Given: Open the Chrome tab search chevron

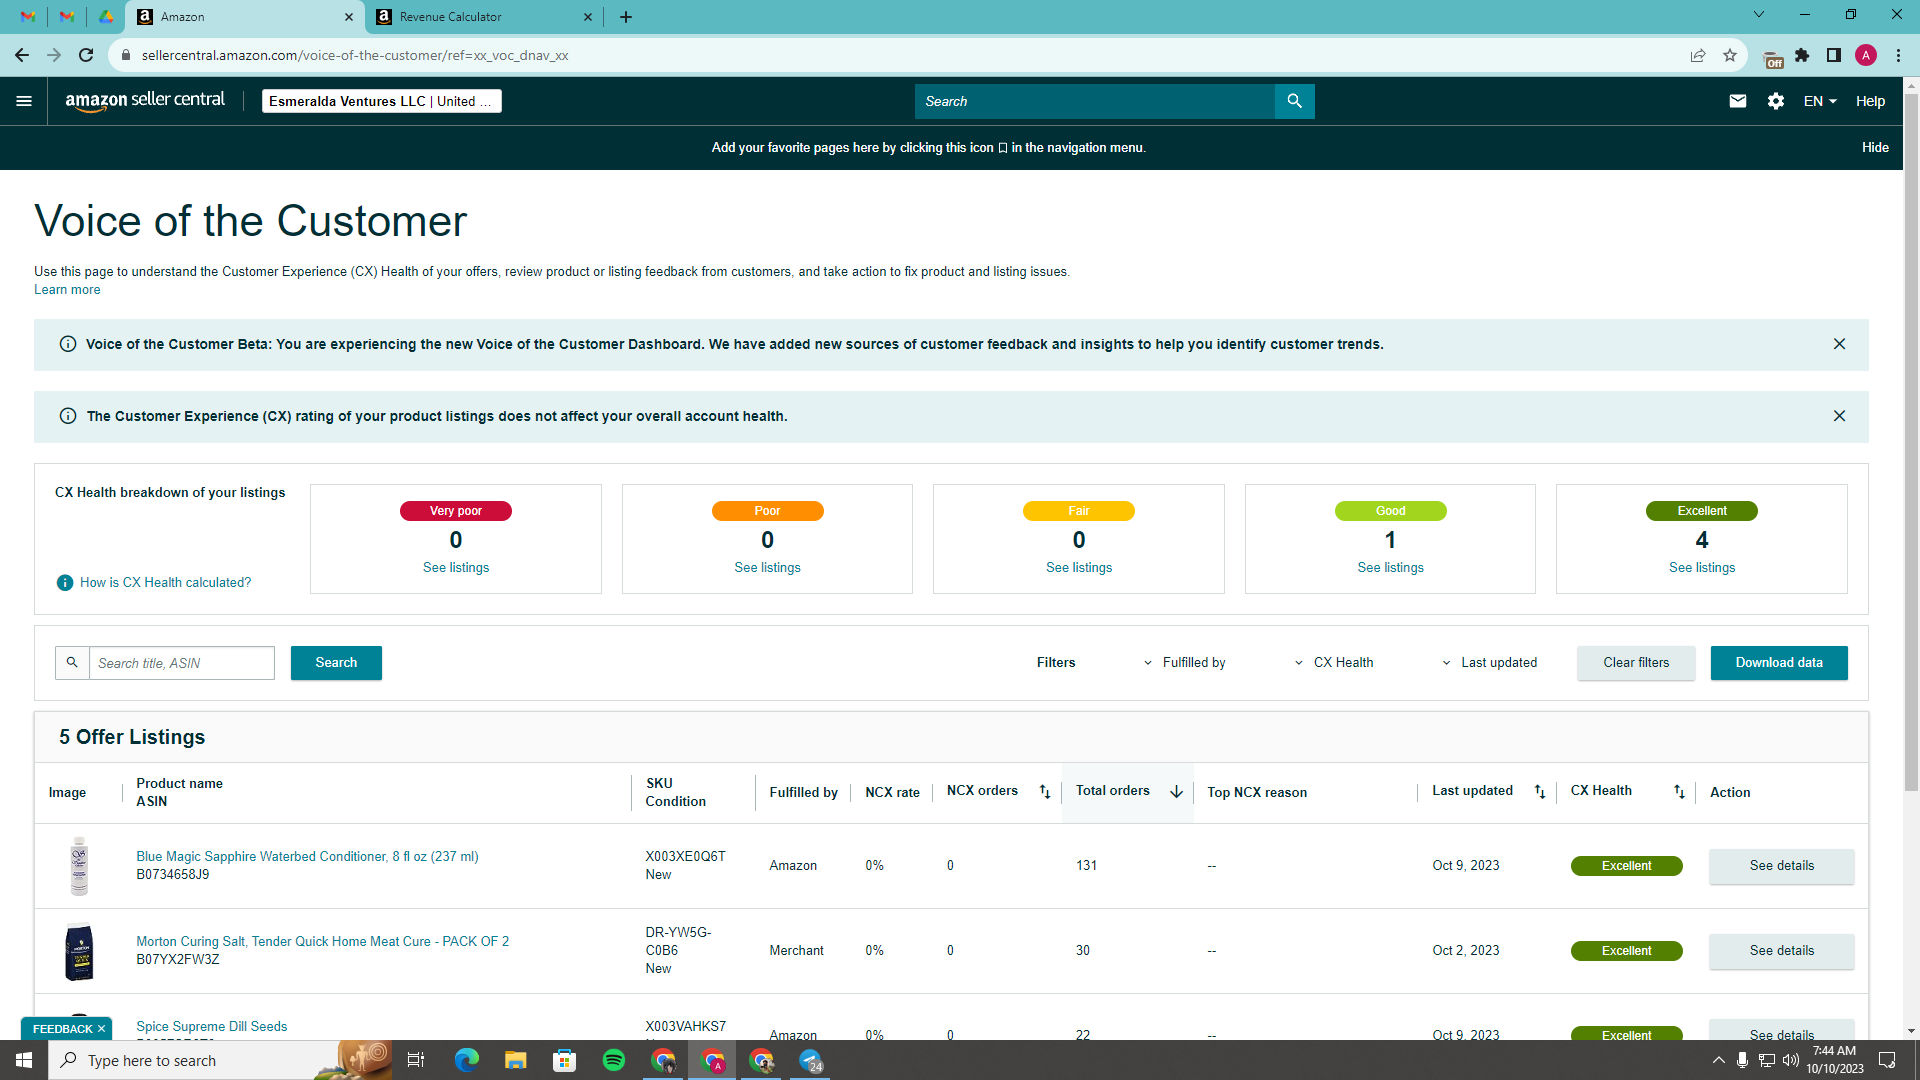Looking at the screenshot, I should [1759, 15].
